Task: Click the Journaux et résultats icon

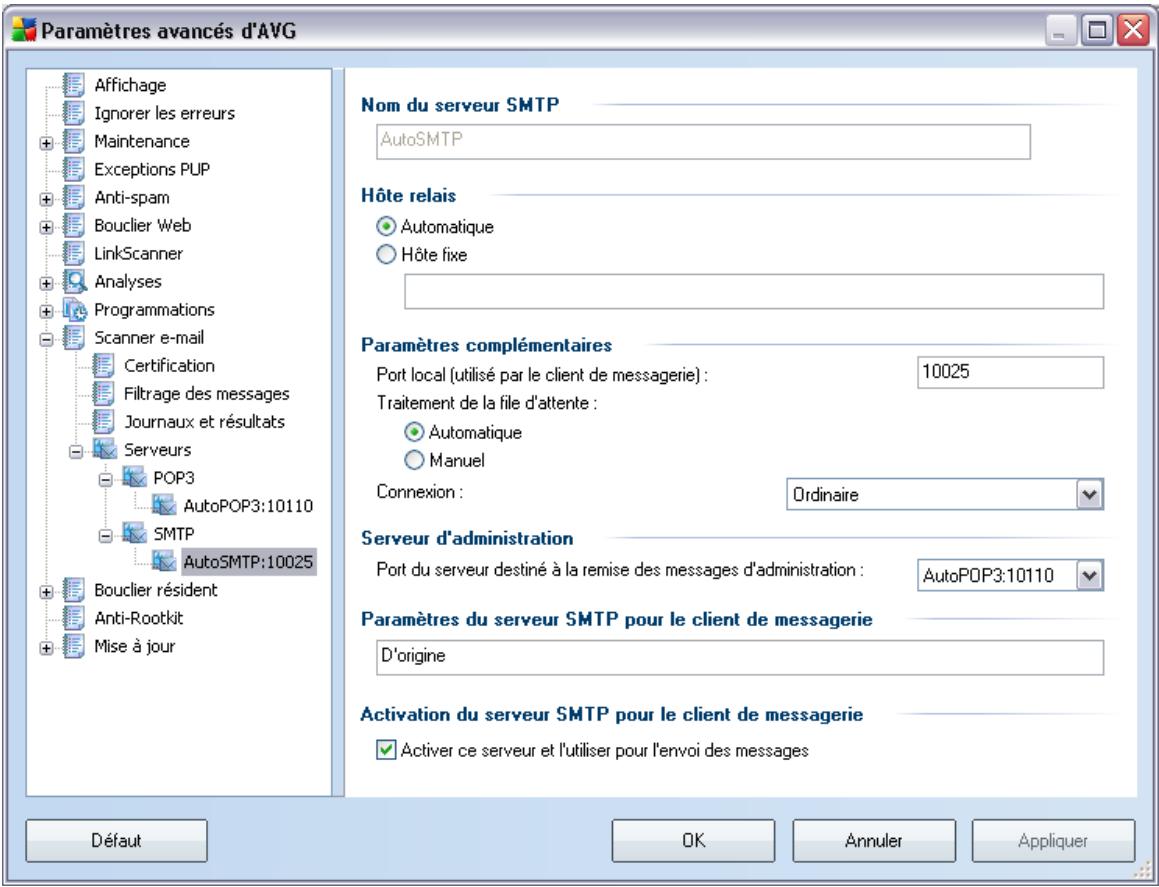Action: pos(103,422)
